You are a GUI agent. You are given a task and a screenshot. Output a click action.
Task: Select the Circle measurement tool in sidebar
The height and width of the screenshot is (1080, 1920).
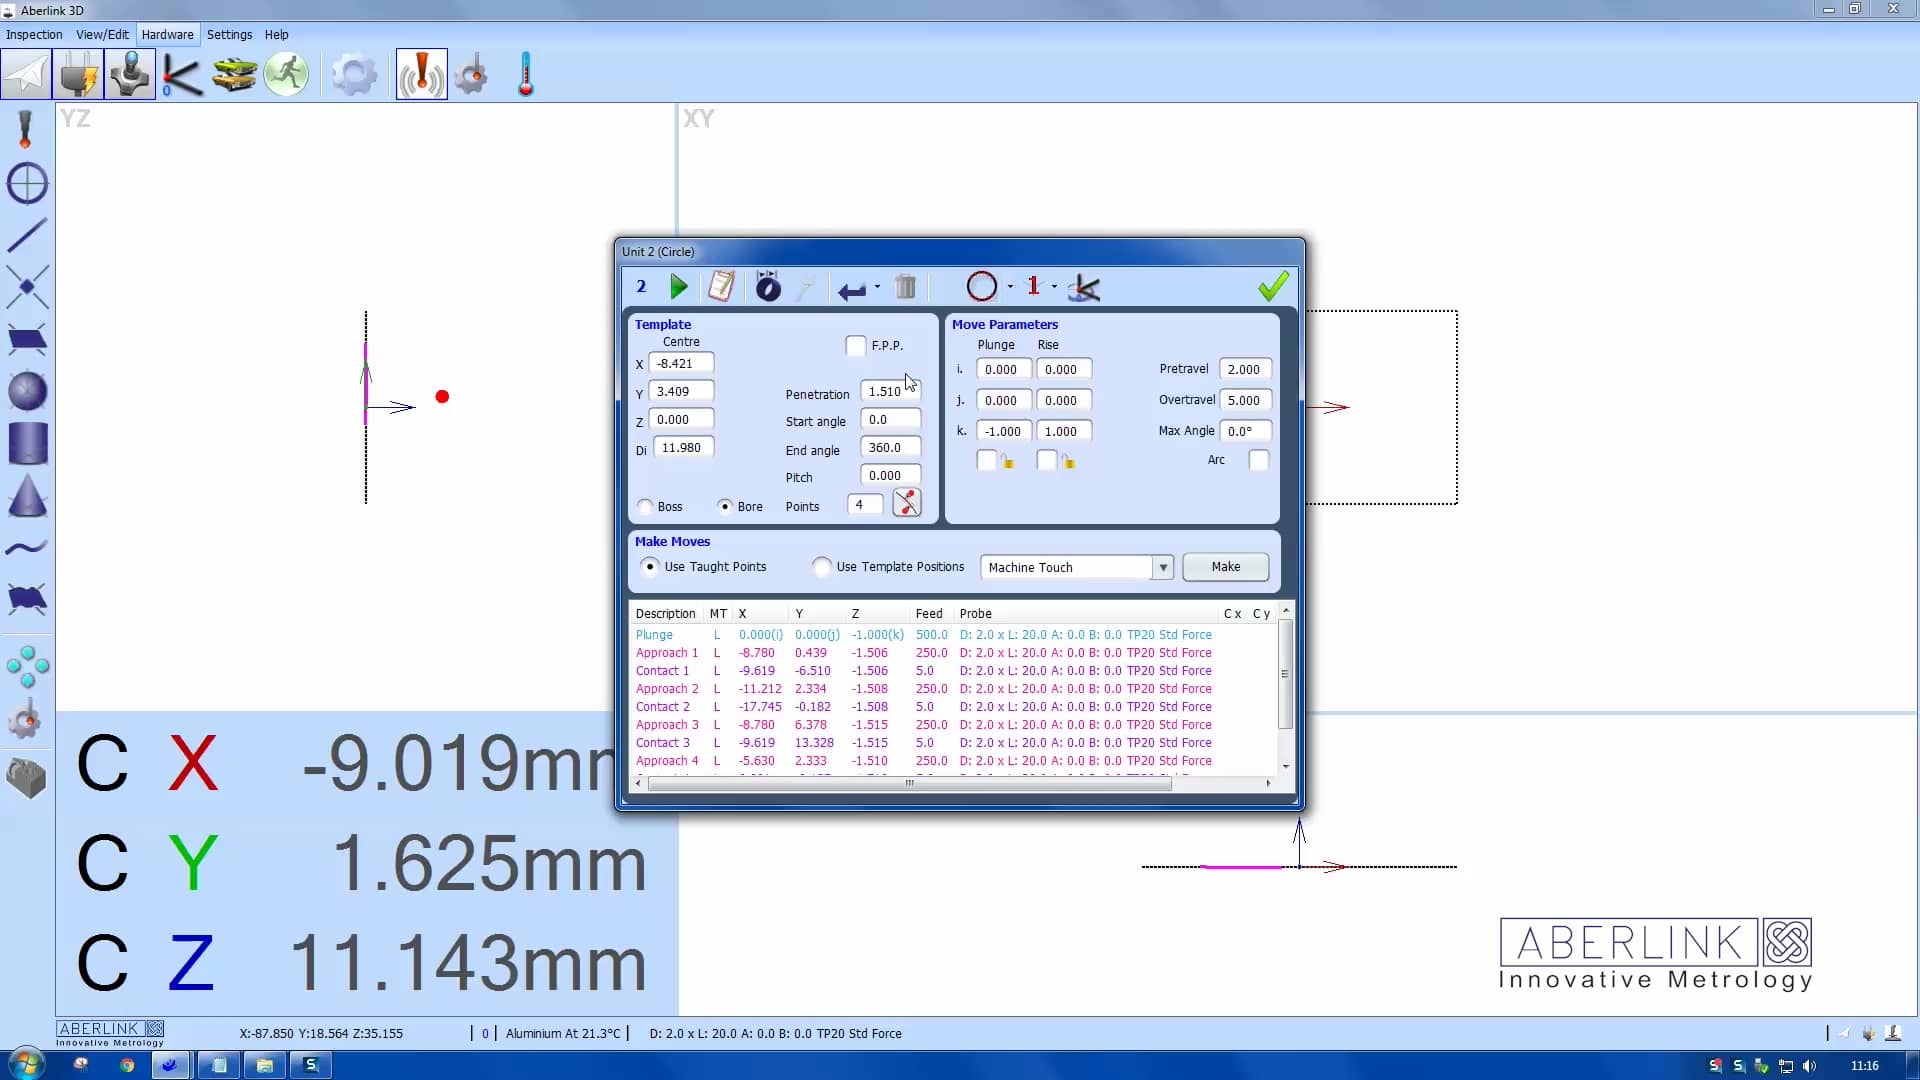[27, 184]
